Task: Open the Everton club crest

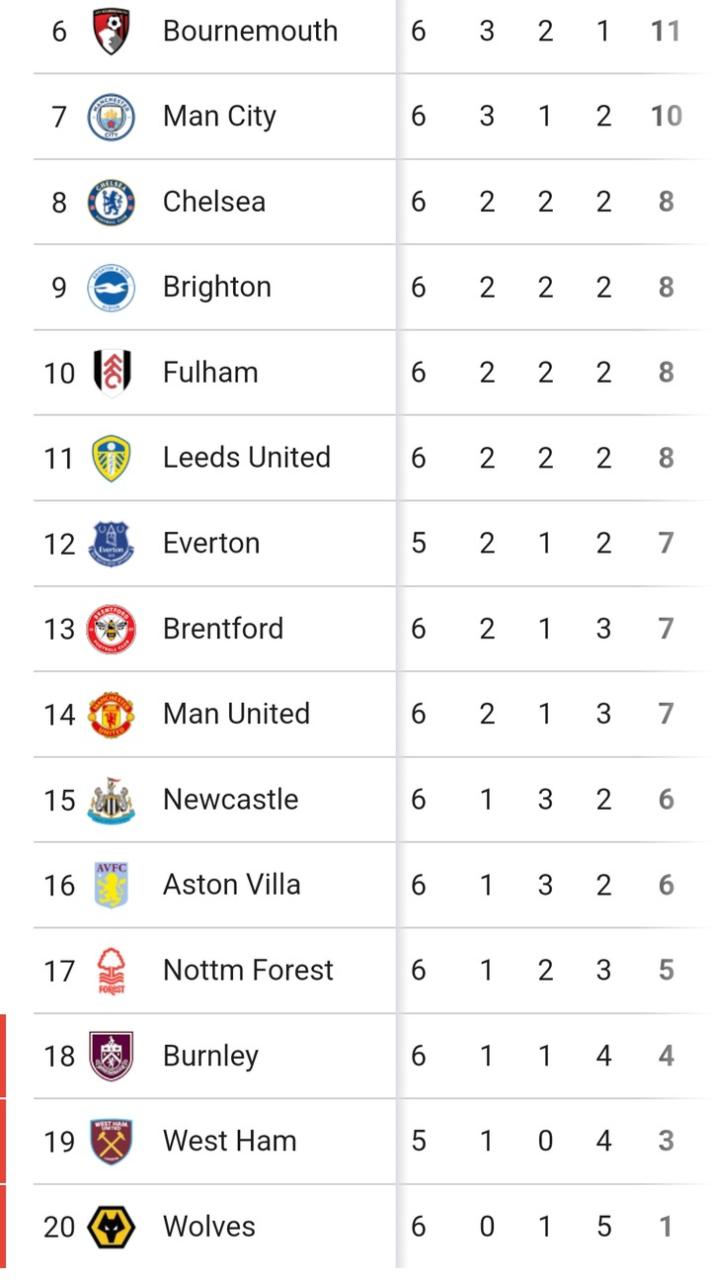Action: 111,544
